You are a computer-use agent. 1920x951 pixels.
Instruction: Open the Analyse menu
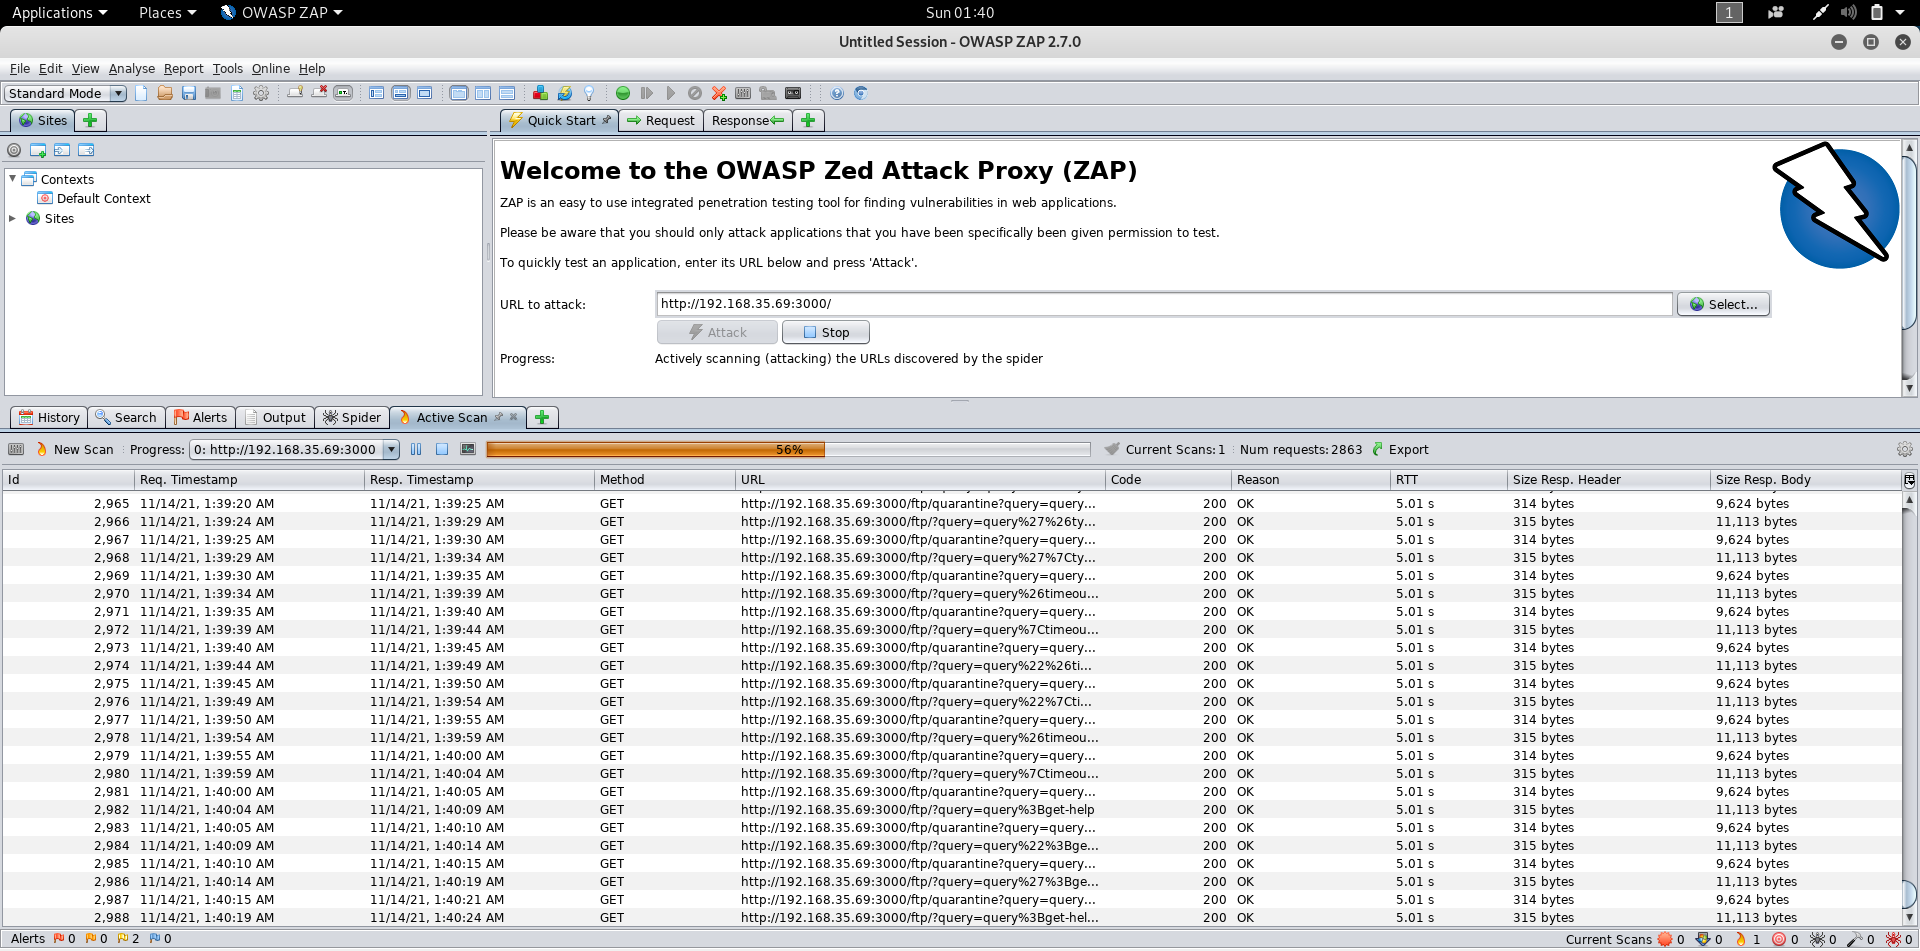tap(132, 69)
